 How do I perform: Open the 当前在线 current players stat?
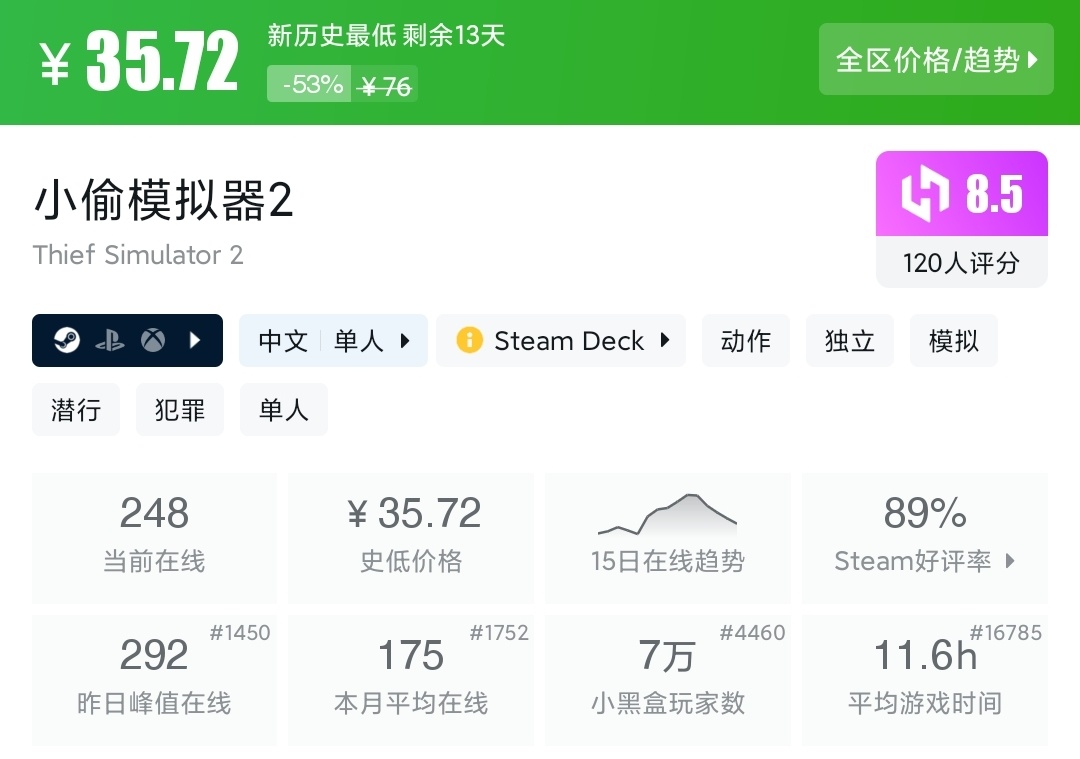coord(154,538)
